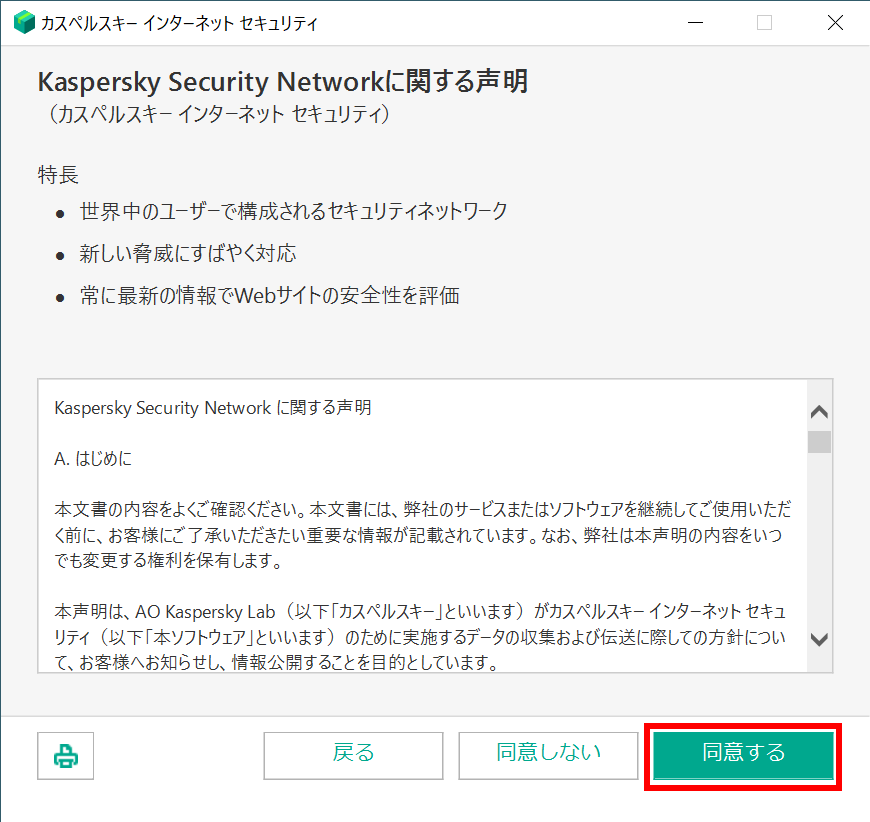
Task: Click the bullet 世界中のユーザーで構成されるセキュリティネットワーク
Action: tap(294, 211)
